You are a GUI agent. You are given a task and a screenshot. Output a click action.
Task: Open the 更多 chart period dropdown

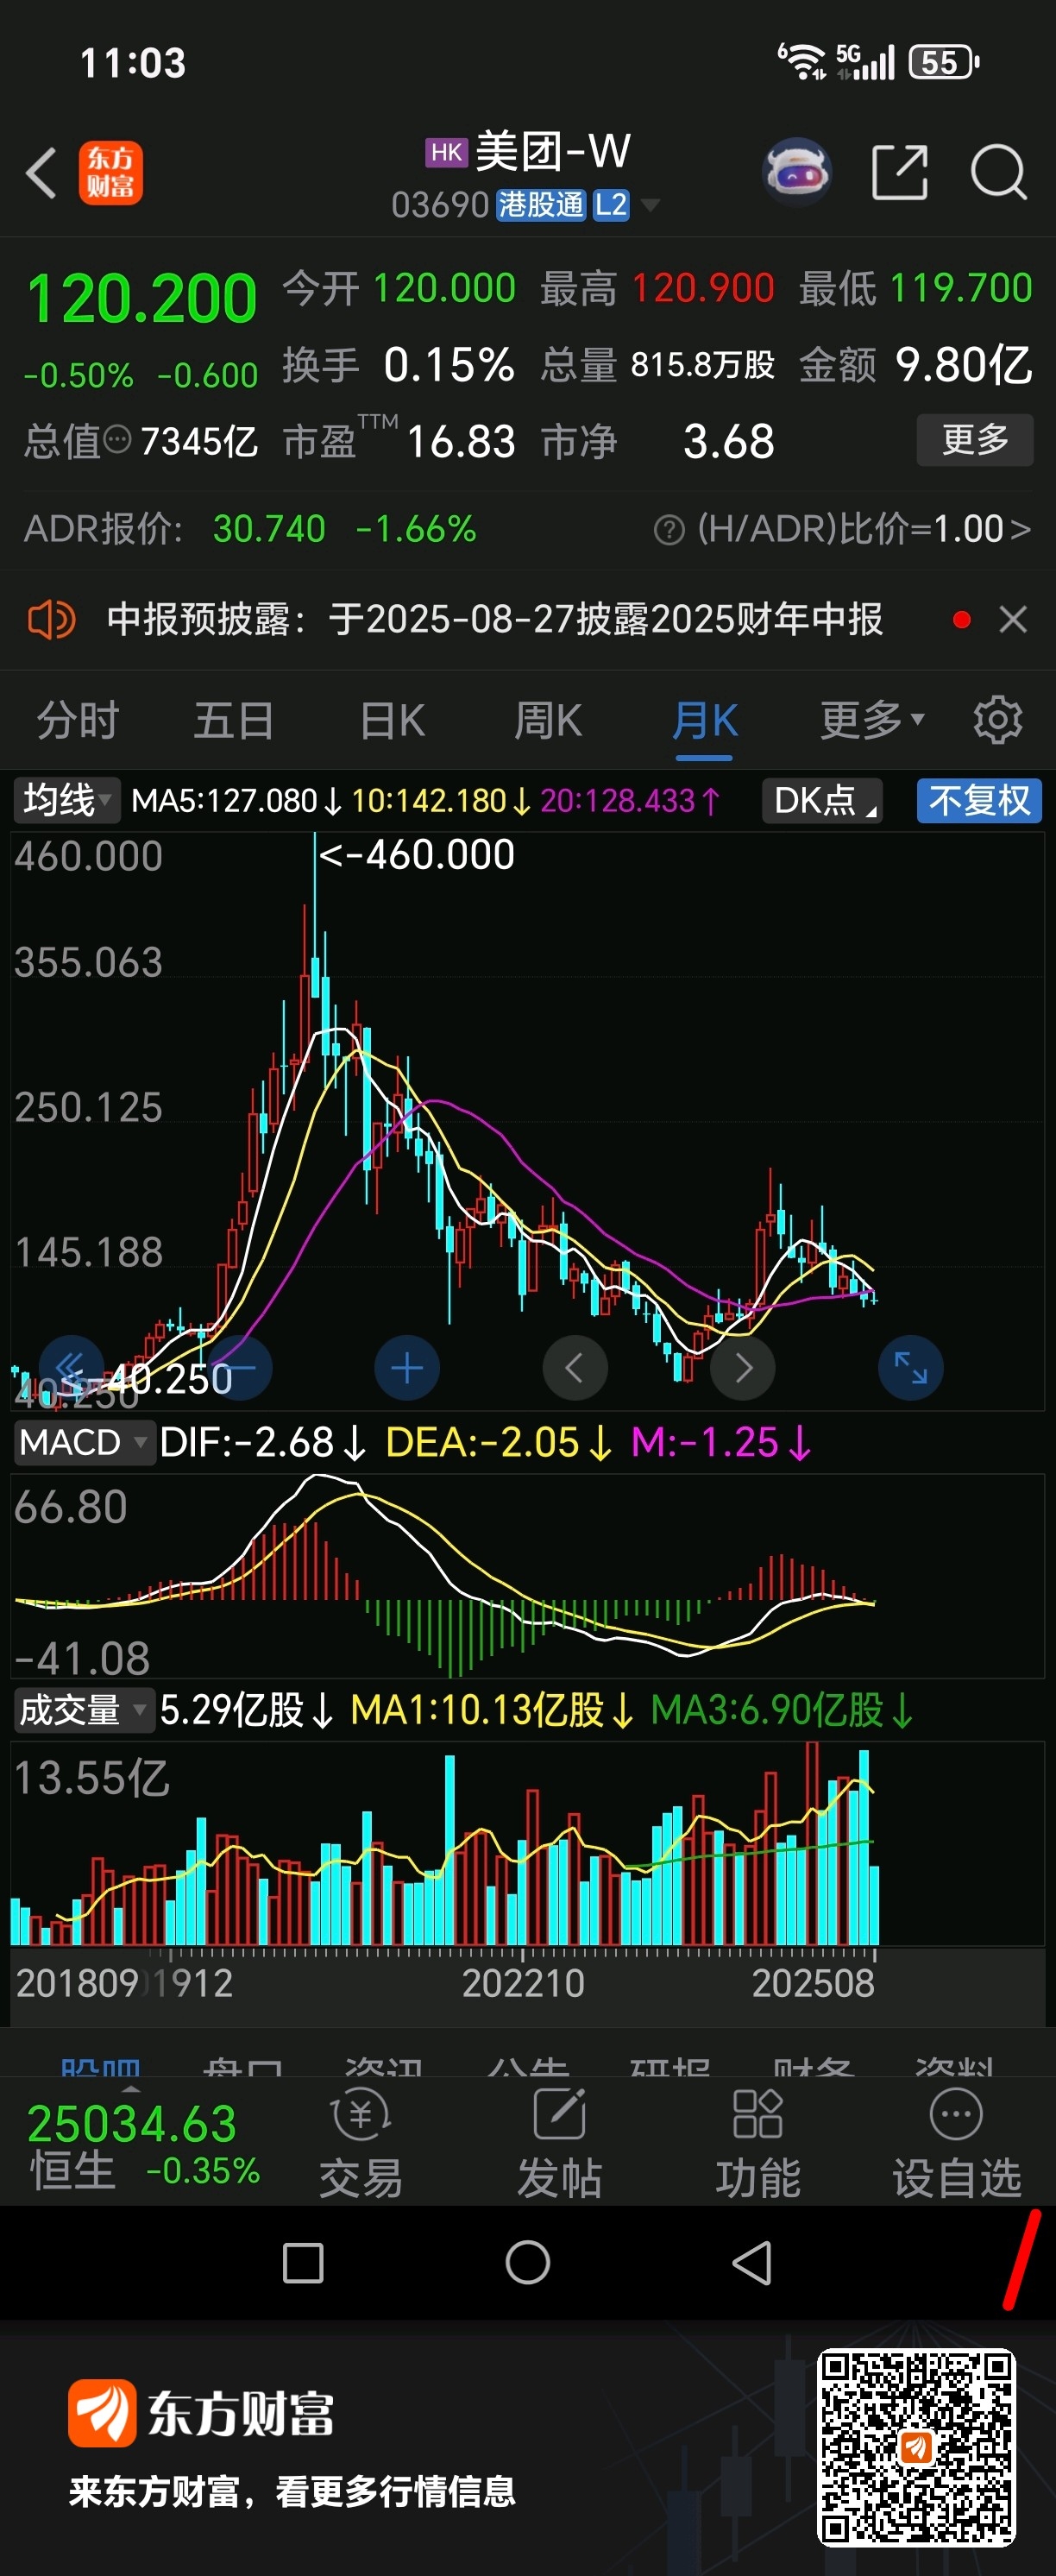tap(872, 720)
